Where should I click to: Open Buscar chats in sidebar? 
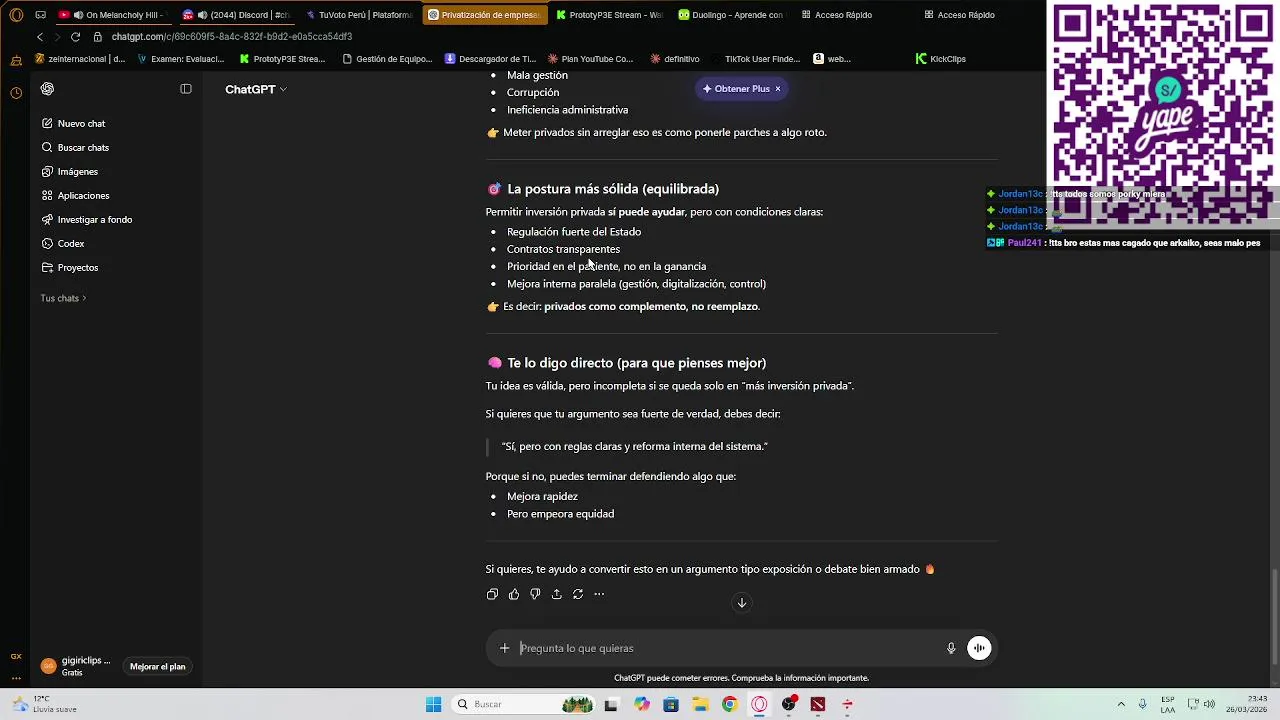(x=76, y=148)
